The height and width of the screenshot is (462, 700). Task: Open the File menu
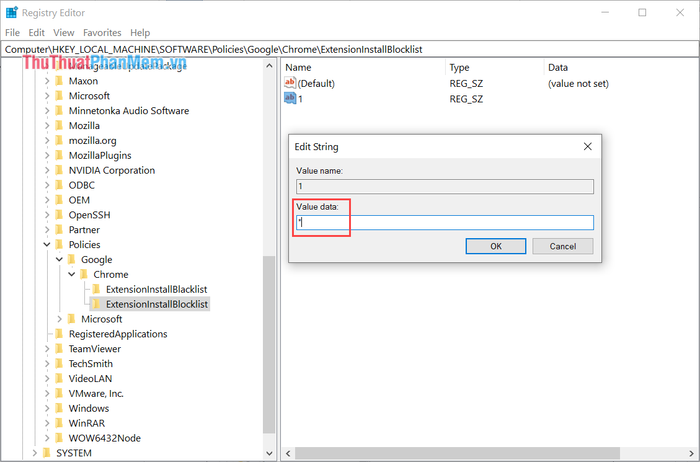(12, 33)
